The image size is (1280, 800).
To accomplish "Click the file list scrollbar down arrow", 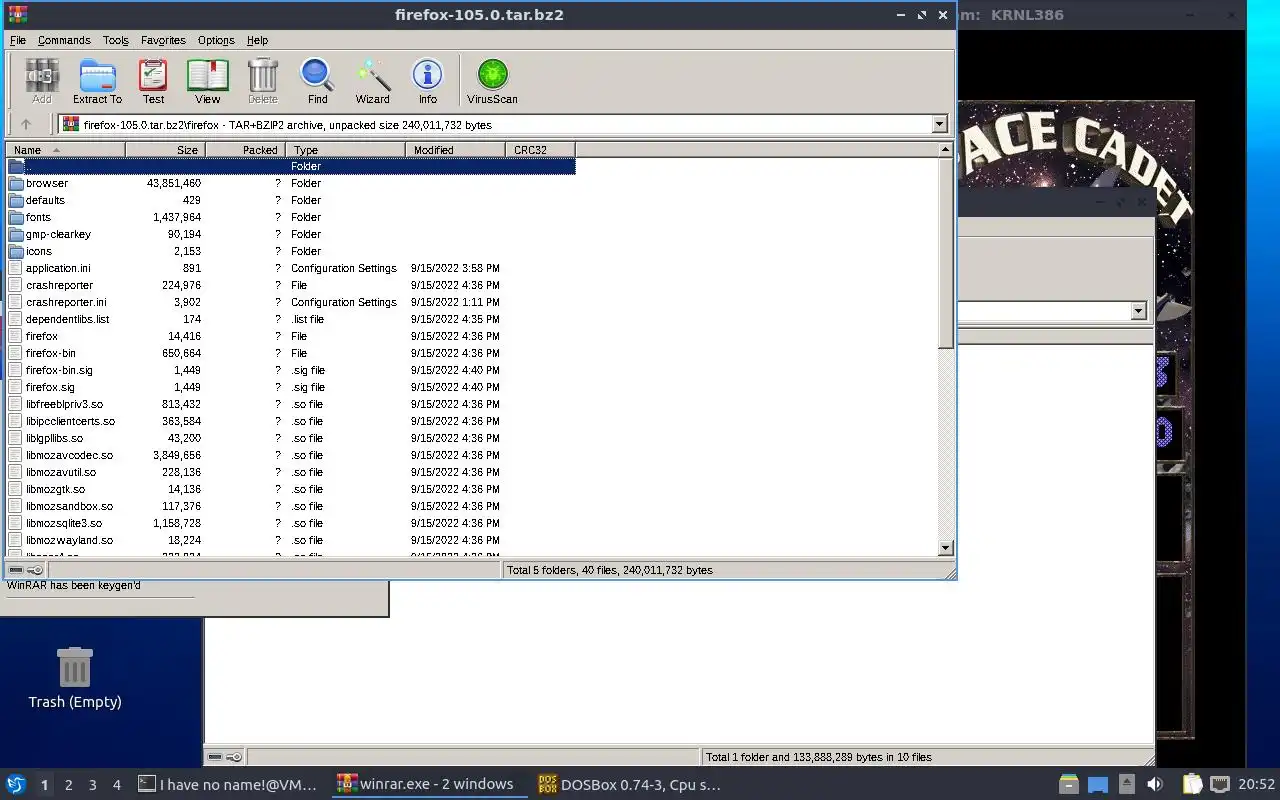I will pos(946,548).
